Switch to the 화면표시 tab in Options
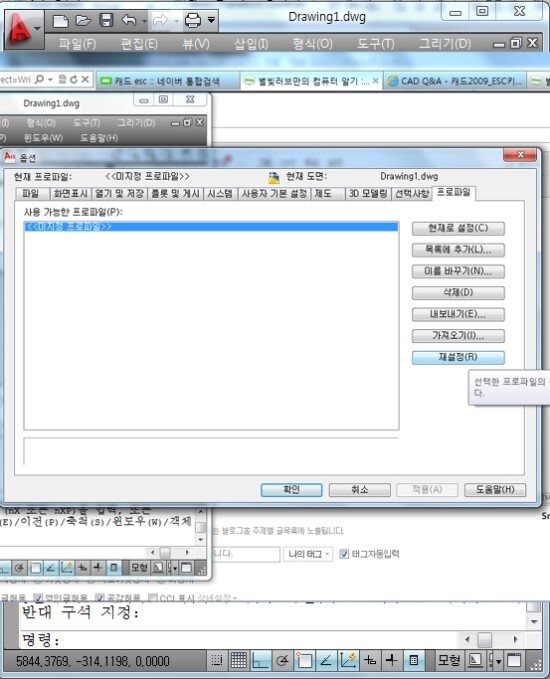Image resolution: width=550 pixels, height=679 pixels. click(71, 194)
